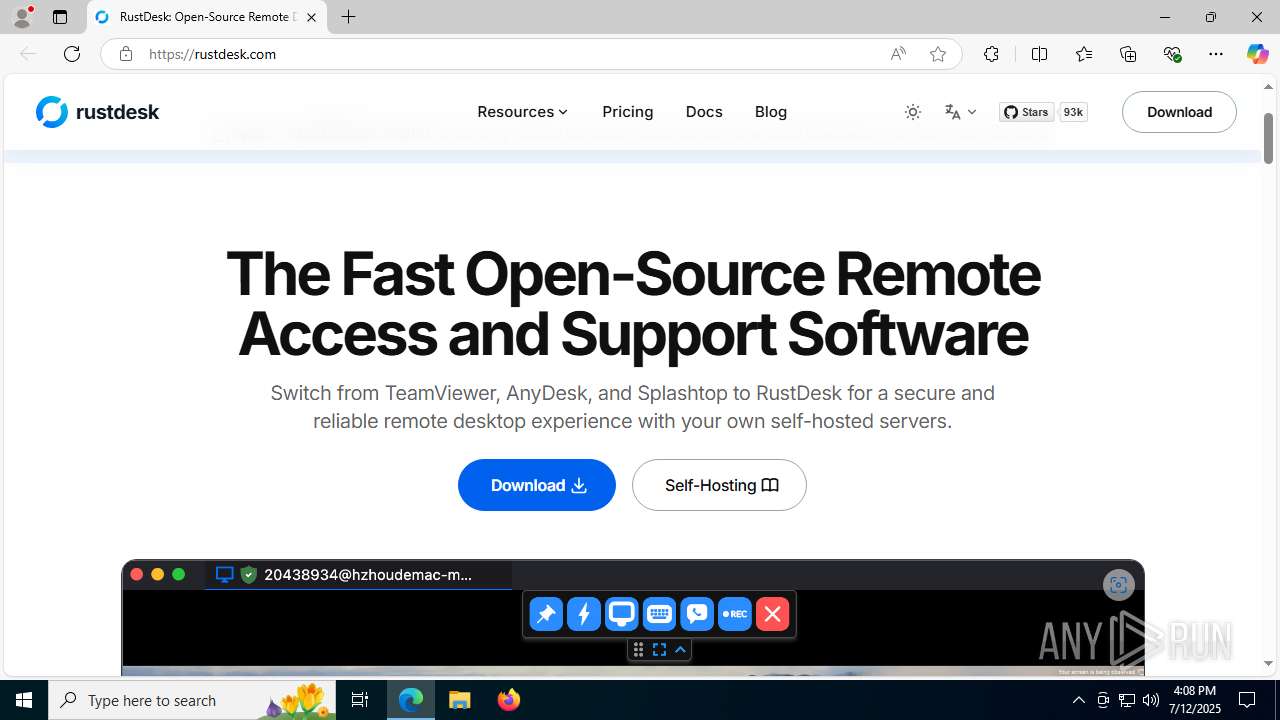1280x720 pixels.
Task: Click the green maximize dot of the preview window
Action: coord(178,574)
